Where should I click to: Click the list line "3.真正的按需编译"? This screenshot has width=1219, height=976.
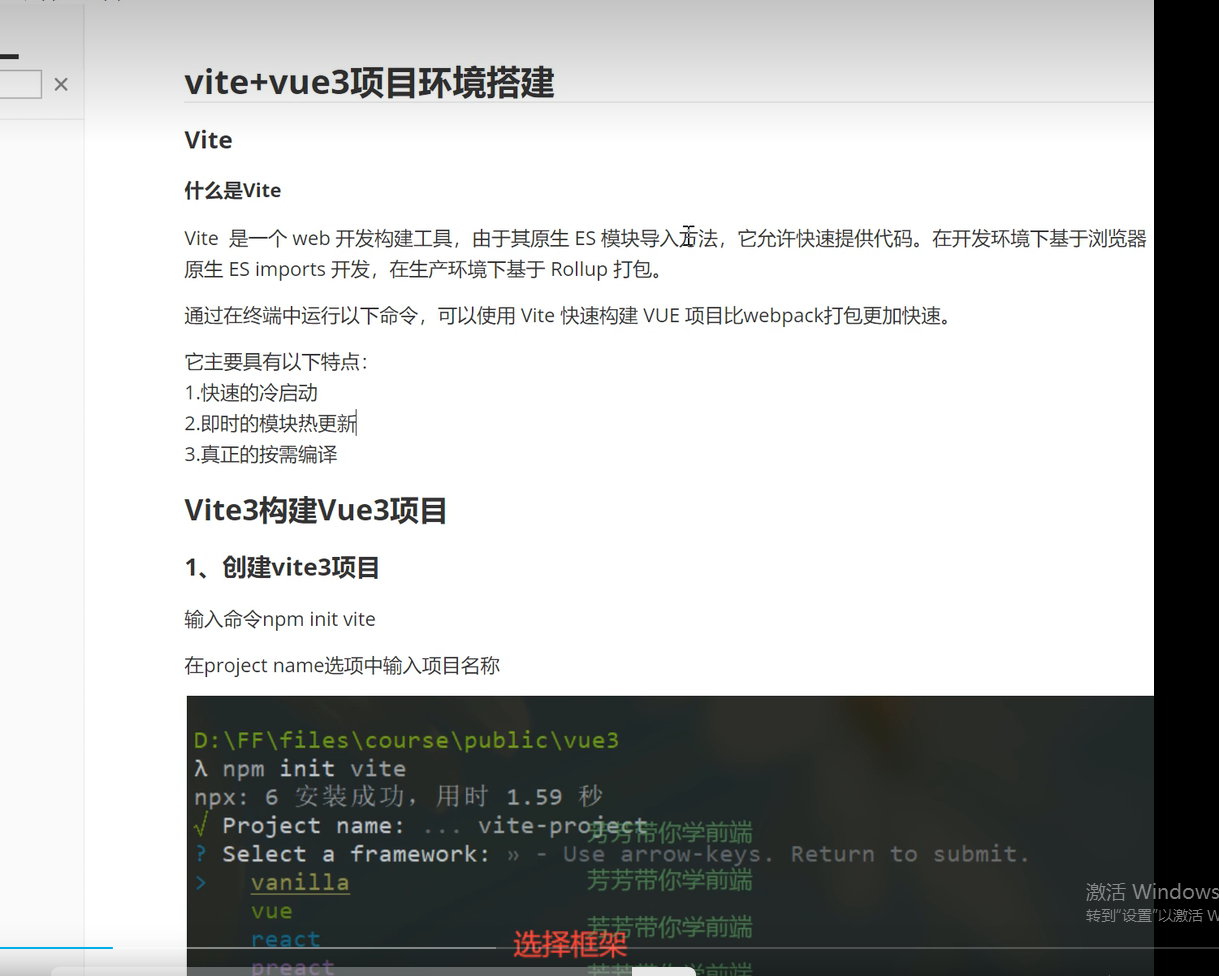261,455
